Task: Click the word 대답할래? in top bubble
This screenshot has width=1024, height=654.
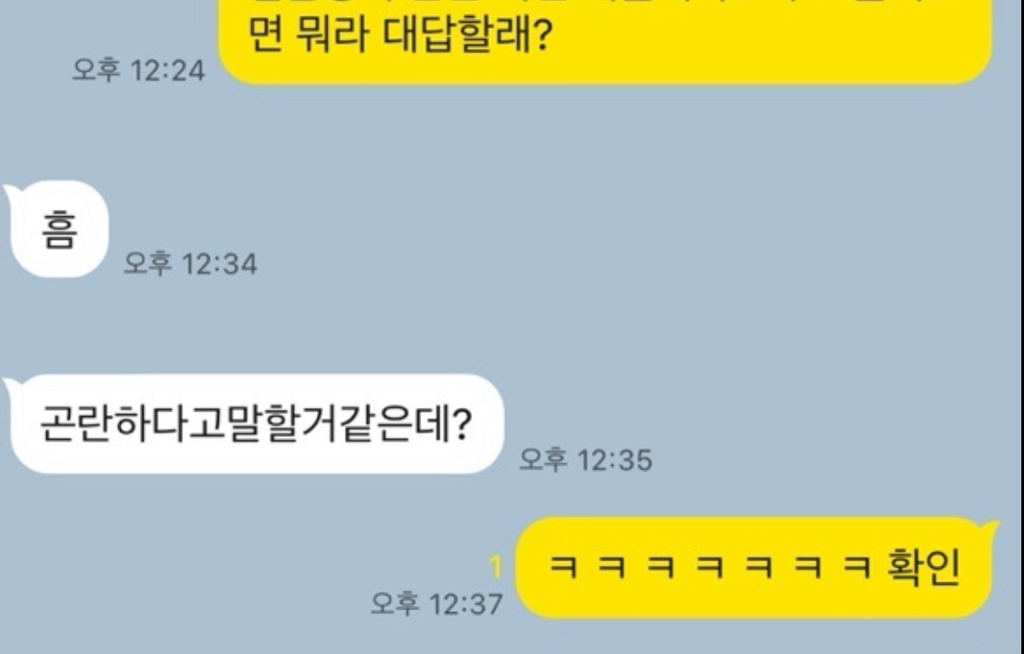Action: click(467, 34)
